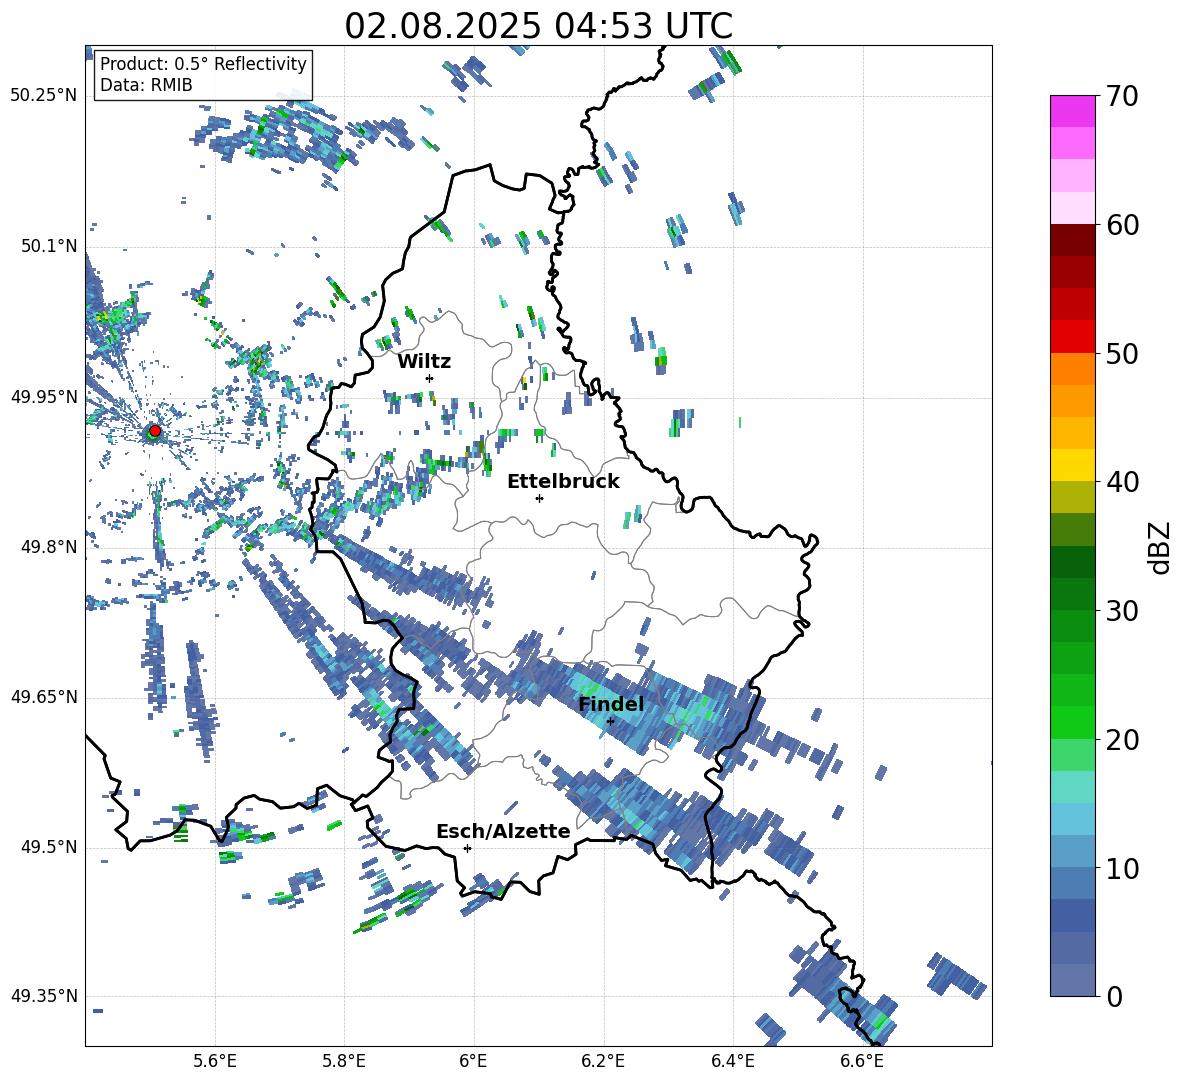Click the red radar site marker dot
This screenshot has height=1081, width=1184.
pos(155,431)
